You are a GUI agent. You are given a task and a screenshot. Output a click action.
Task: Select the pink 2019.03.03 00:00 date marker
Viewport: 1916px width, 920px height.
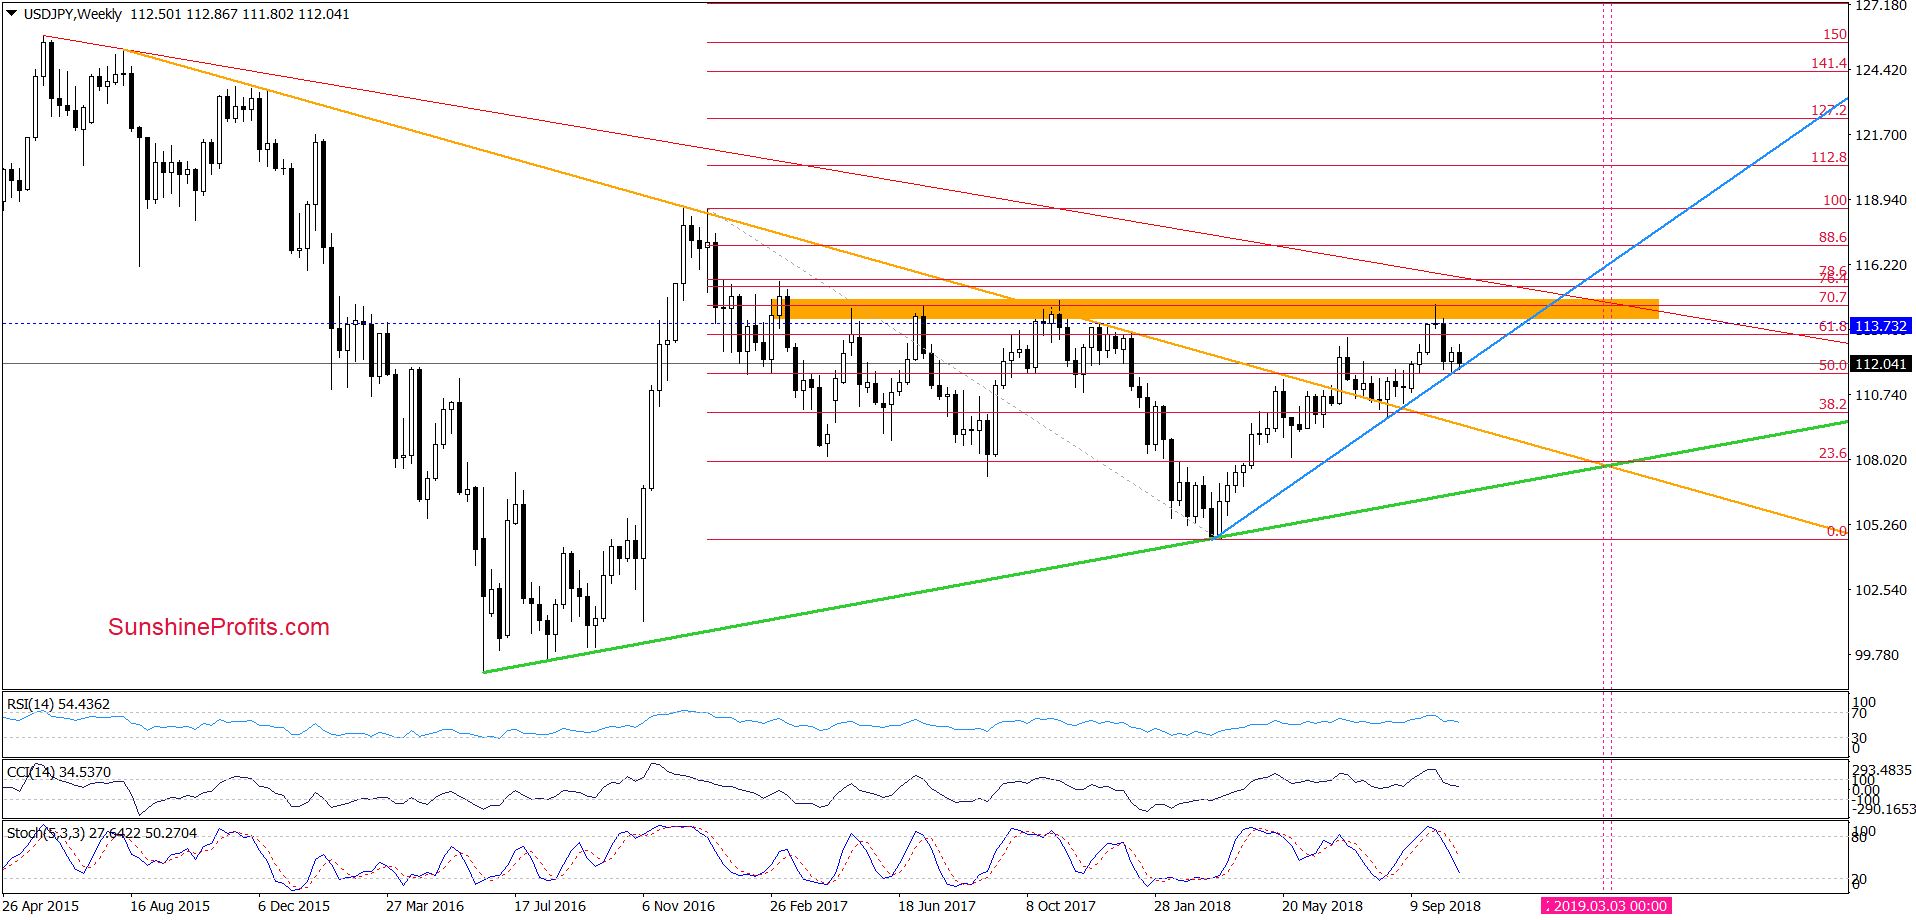[1606, 906]
